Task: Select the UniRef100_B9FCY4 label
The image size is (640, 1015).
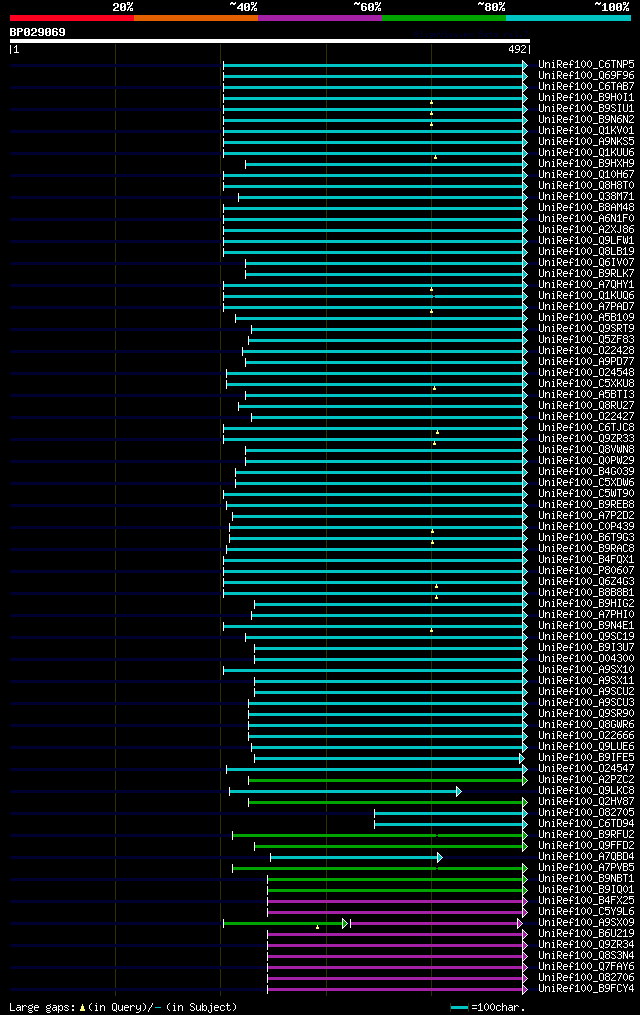Action: 586,989
